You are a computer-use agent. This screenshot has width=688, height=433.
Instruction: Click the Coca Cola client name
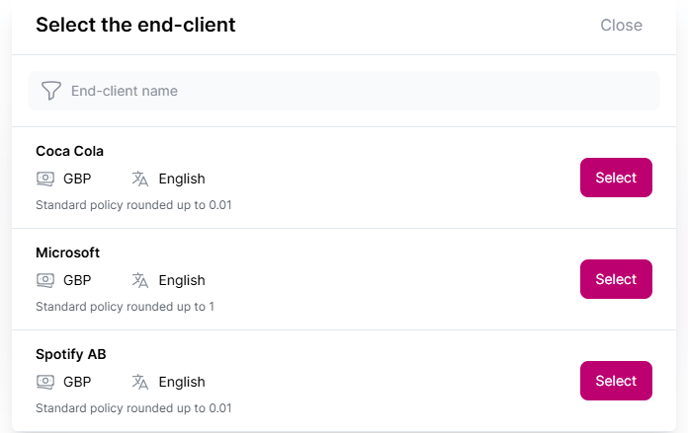pos(70,151)
